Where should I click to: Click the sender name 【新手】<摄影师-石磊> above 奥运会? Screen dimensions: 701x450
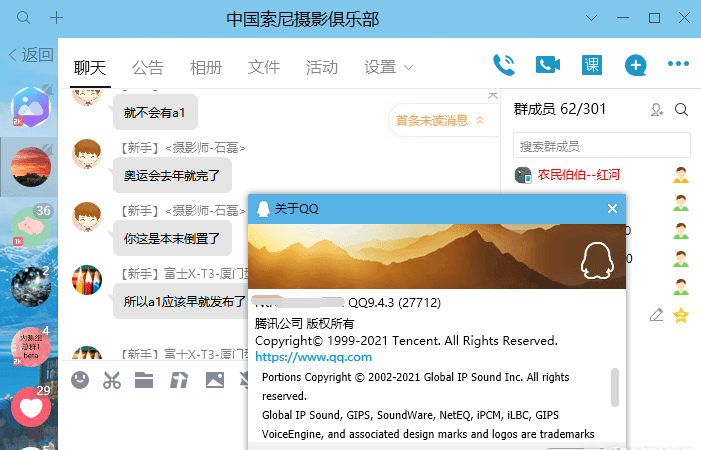tap(183, 147)
